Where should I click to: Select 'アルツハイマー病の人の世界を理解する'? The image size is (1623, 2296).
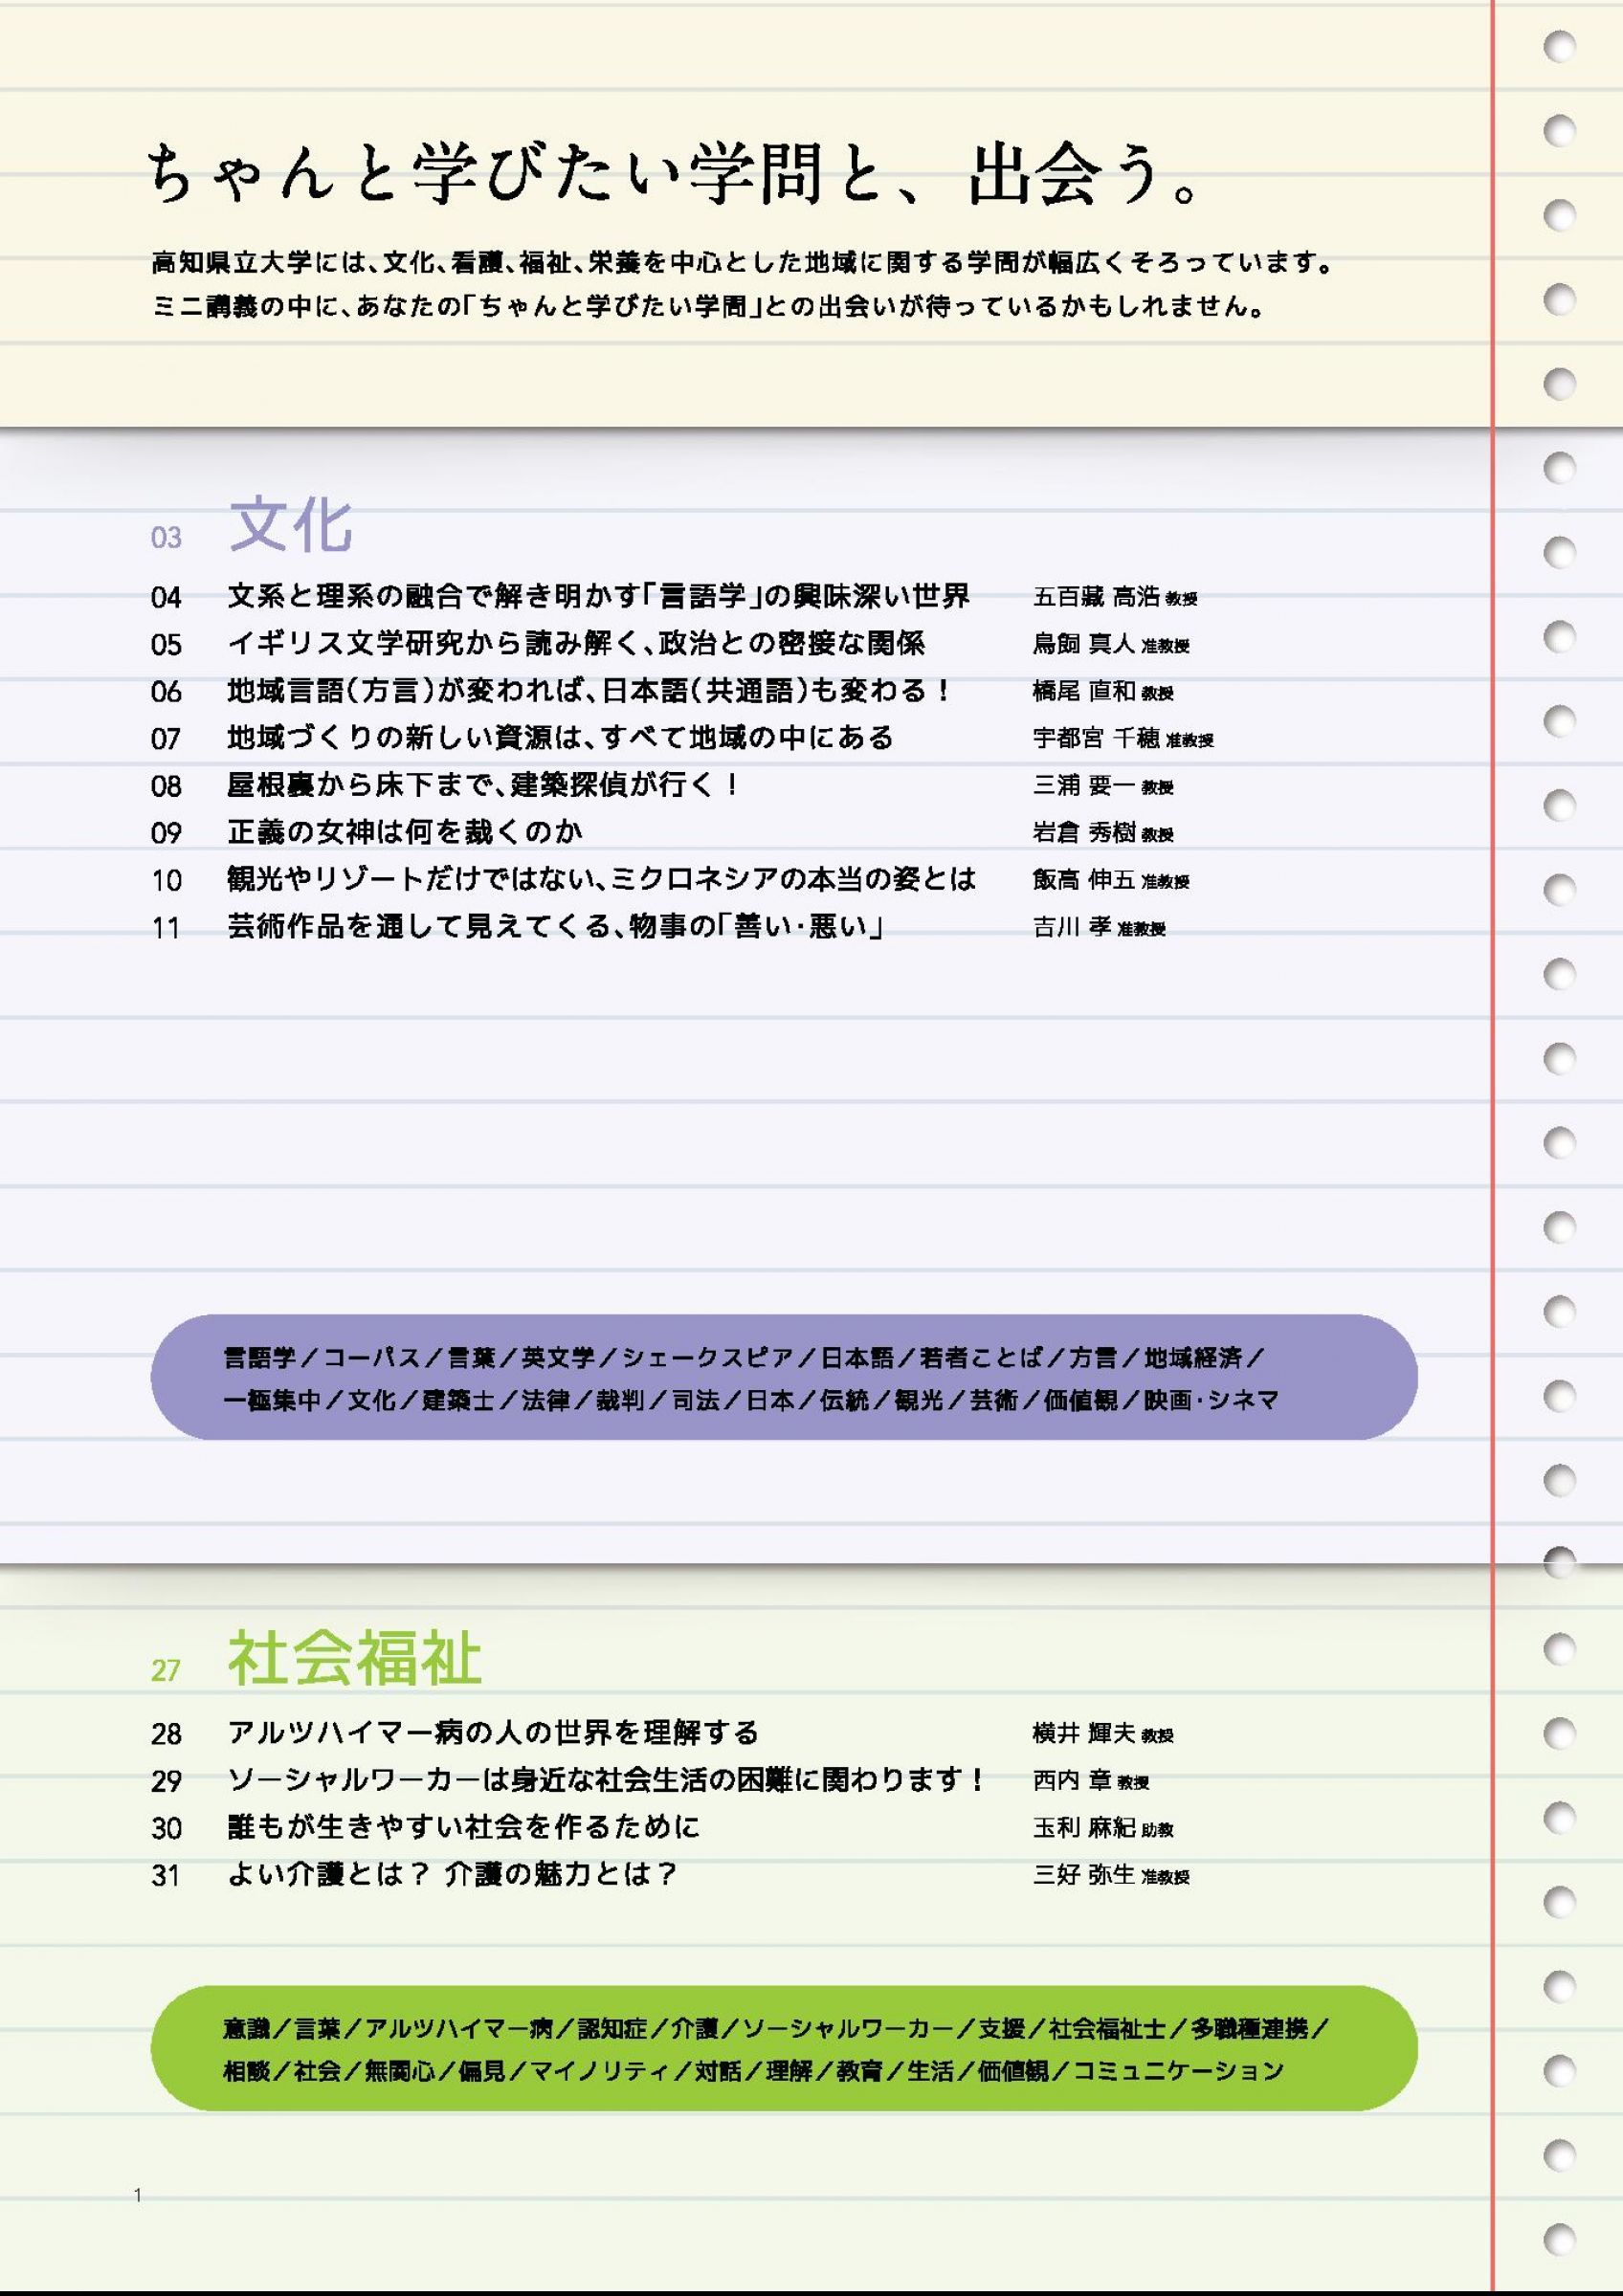click(493, 1732)
